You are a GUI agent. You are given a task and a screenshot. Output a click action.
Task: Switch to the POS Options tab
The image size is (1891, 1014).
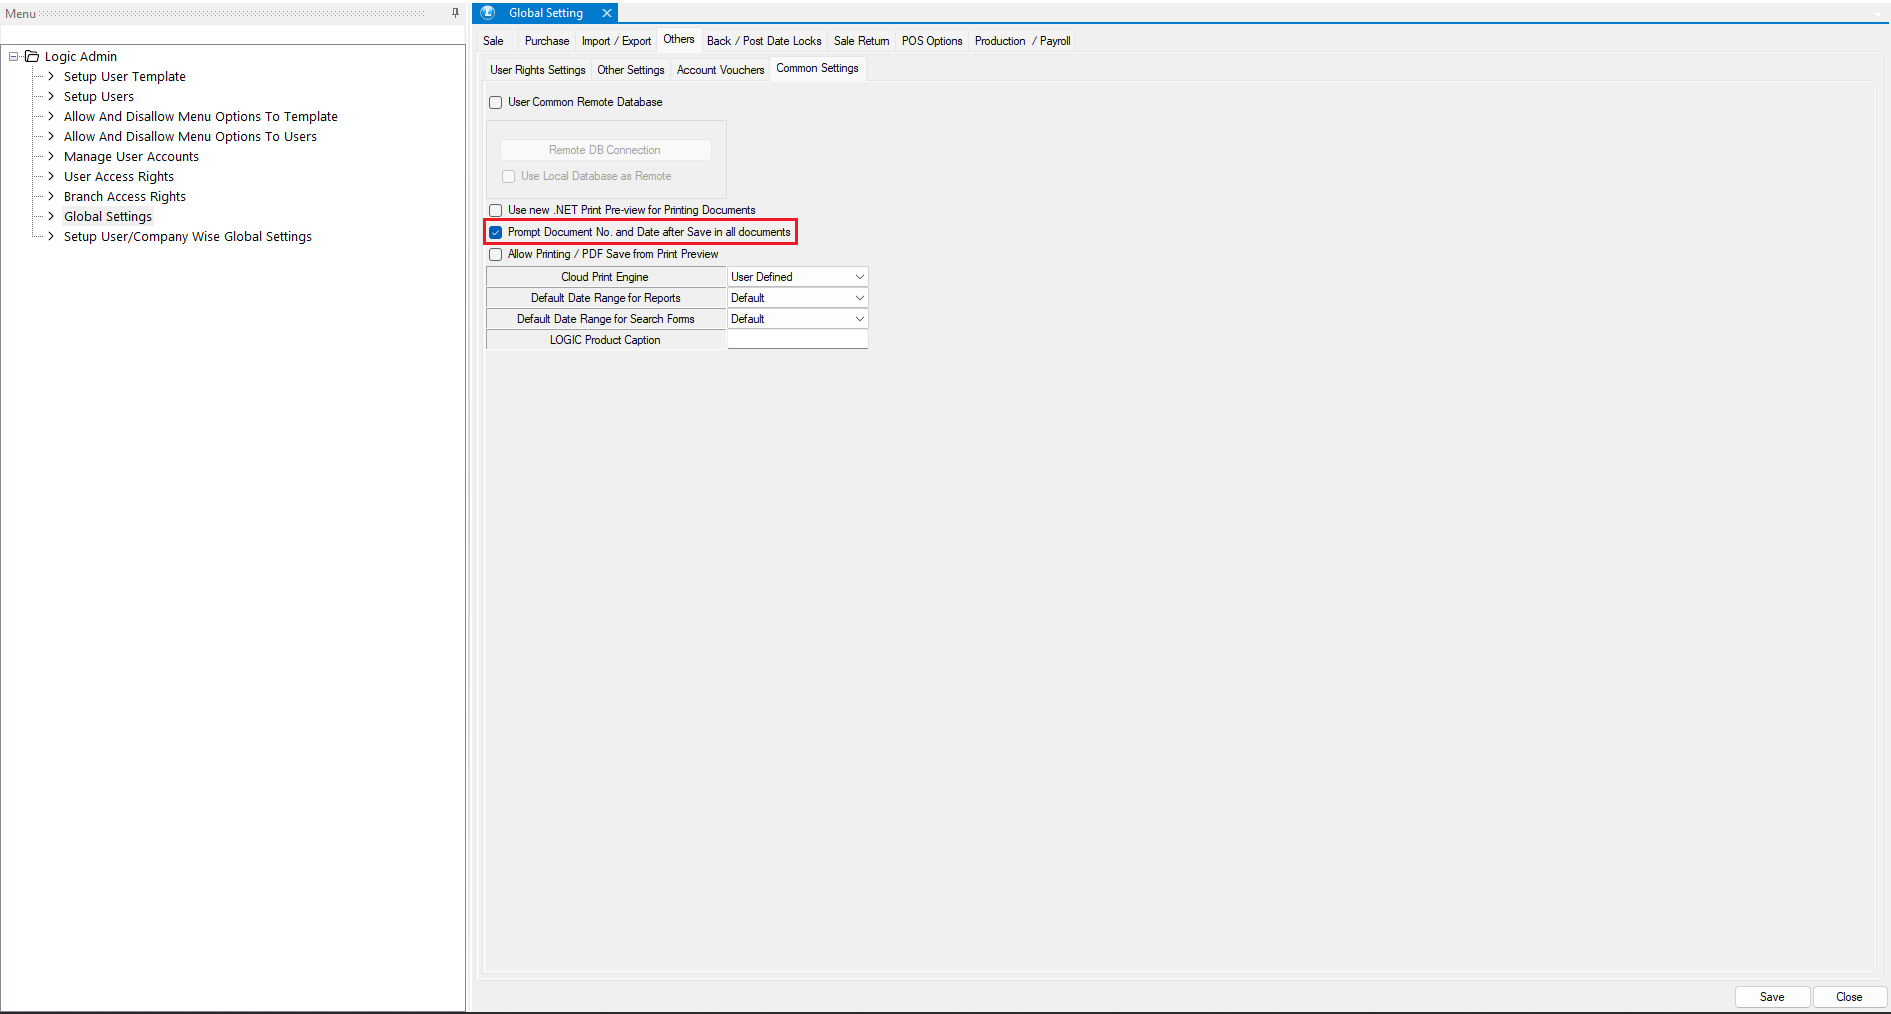point(931,41)
